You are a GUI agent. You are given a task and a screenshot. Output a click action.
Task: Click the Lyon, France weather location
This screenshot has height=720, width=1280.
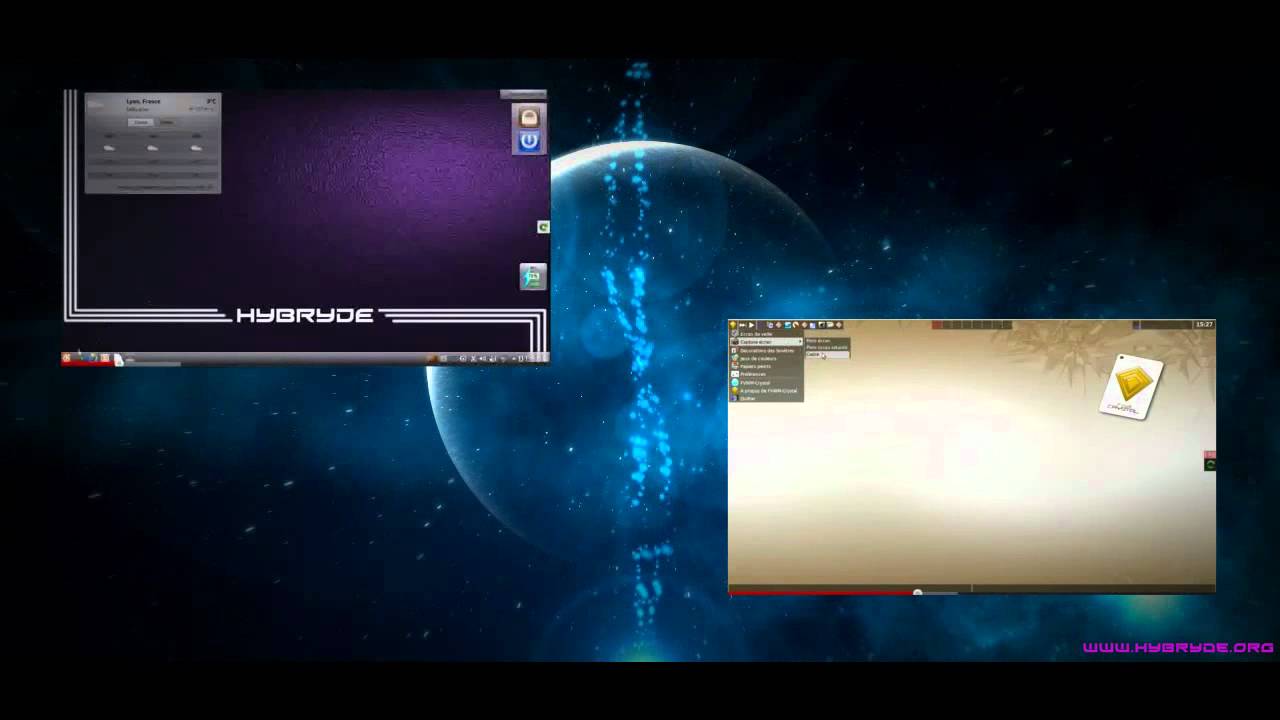(x=143, y=101)
